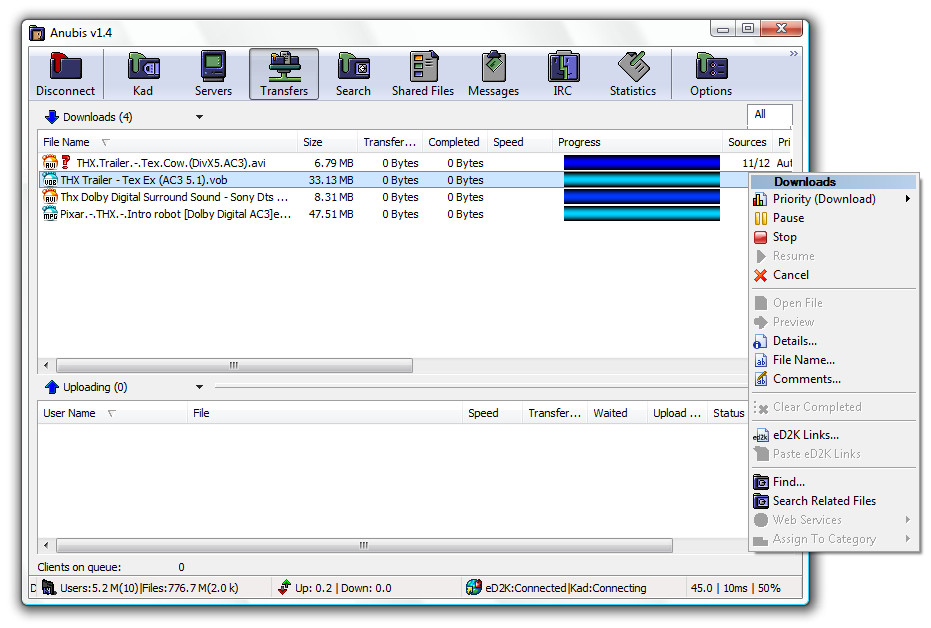Click progress bar of Pixar THX Intro file
The width and height of the screenshot is (931, 628).
[642, 214]
